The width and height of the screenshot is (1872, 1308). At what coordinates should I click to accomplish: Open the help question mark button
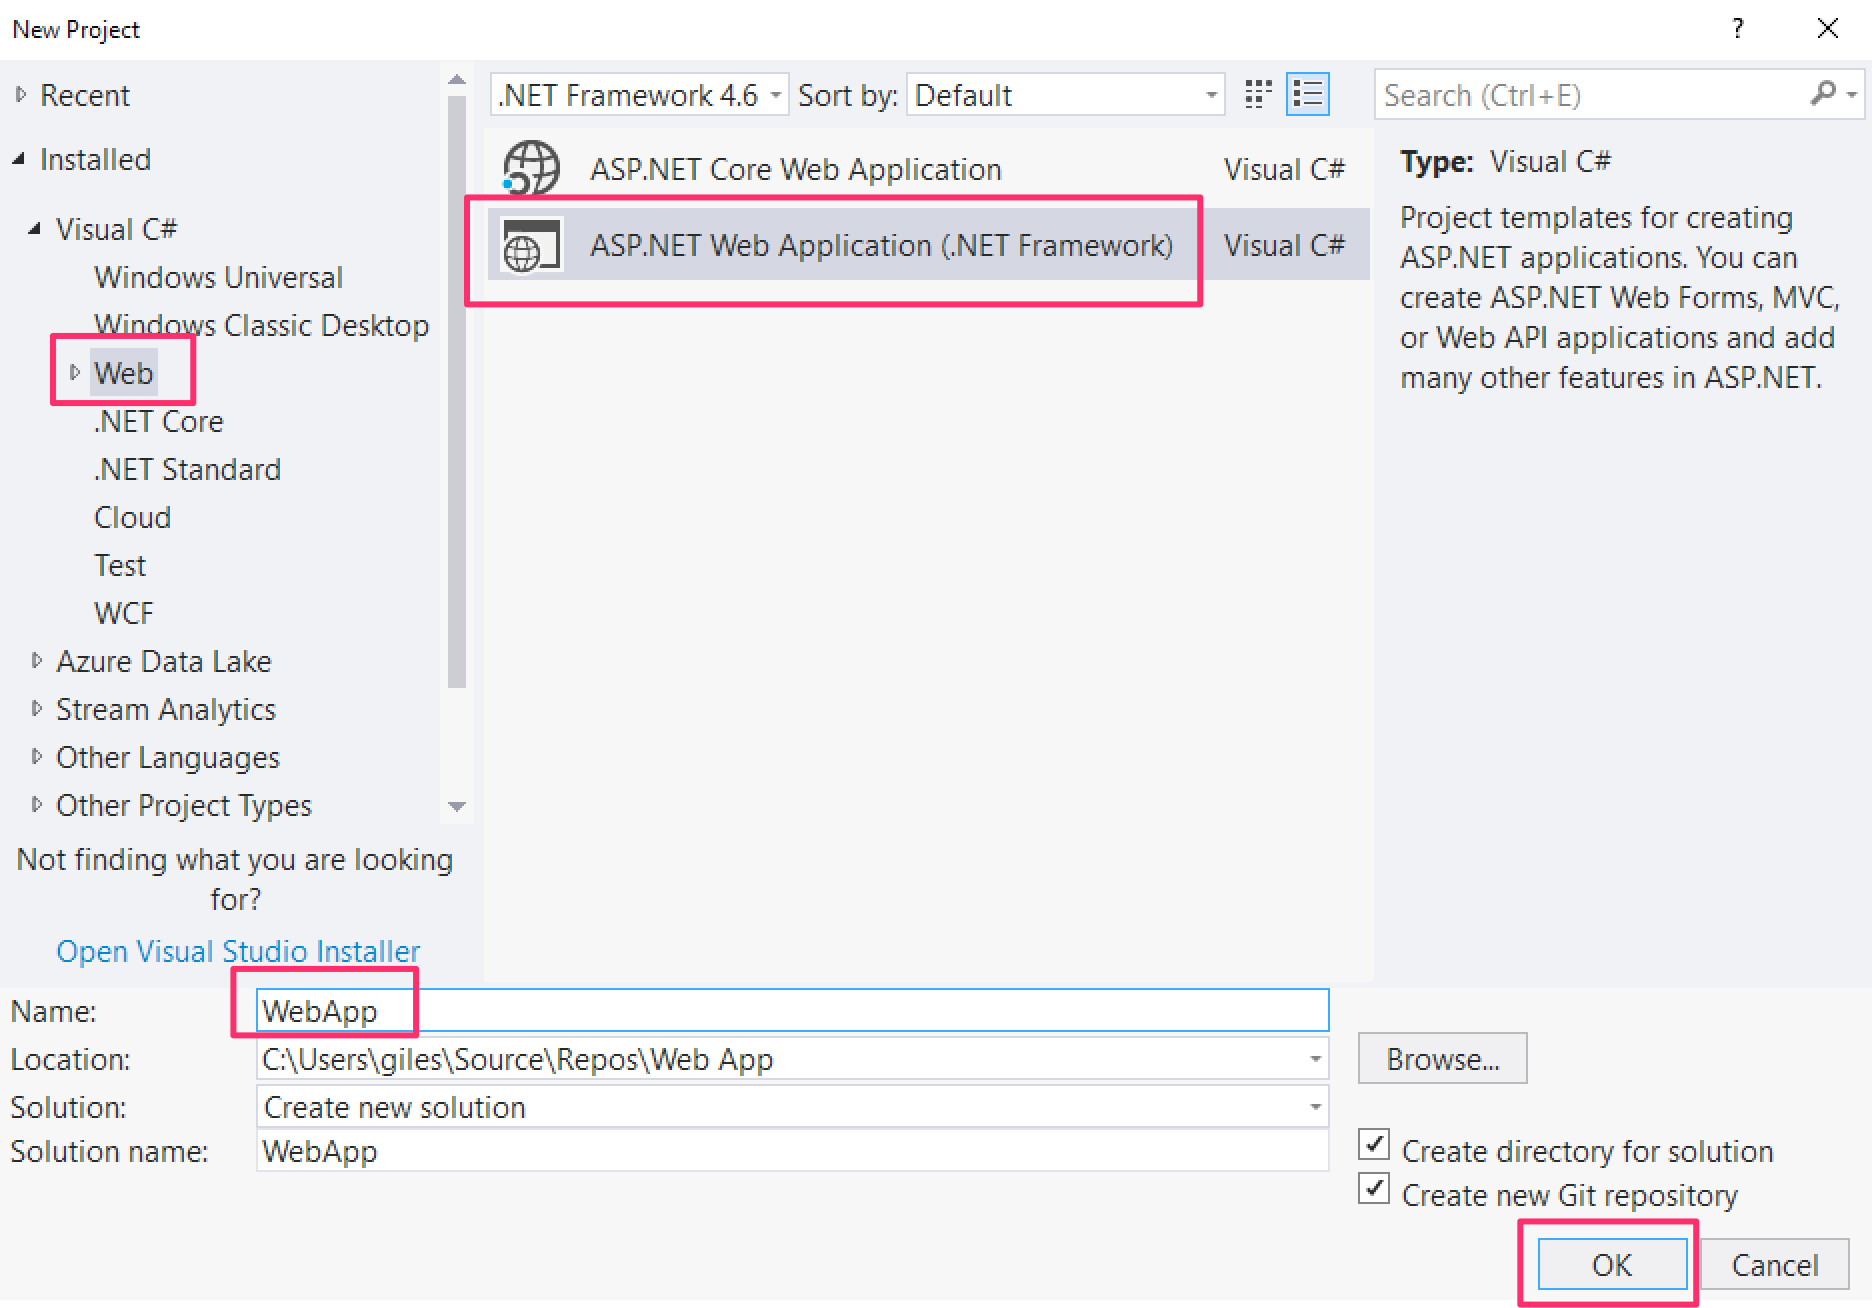coord(1738,28)
